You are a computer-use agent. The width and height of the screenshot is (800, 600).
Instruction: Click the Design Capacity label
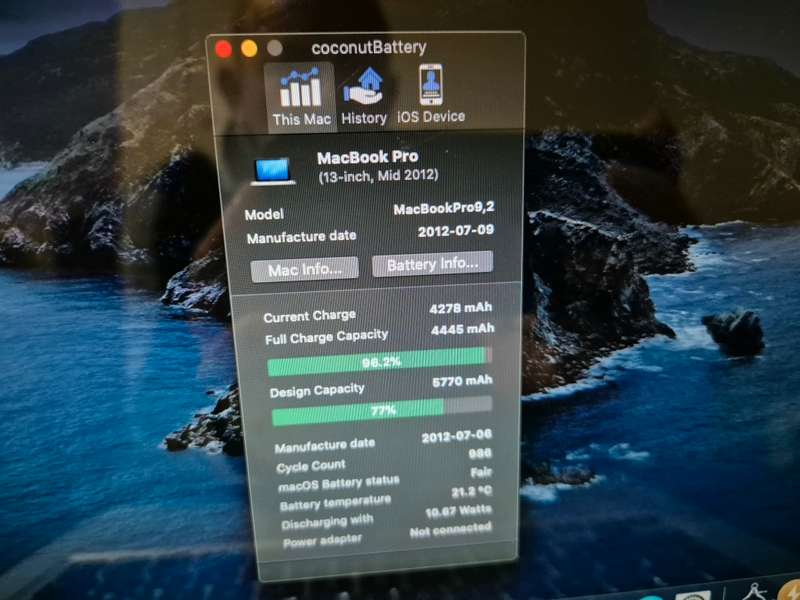point(317,391)
